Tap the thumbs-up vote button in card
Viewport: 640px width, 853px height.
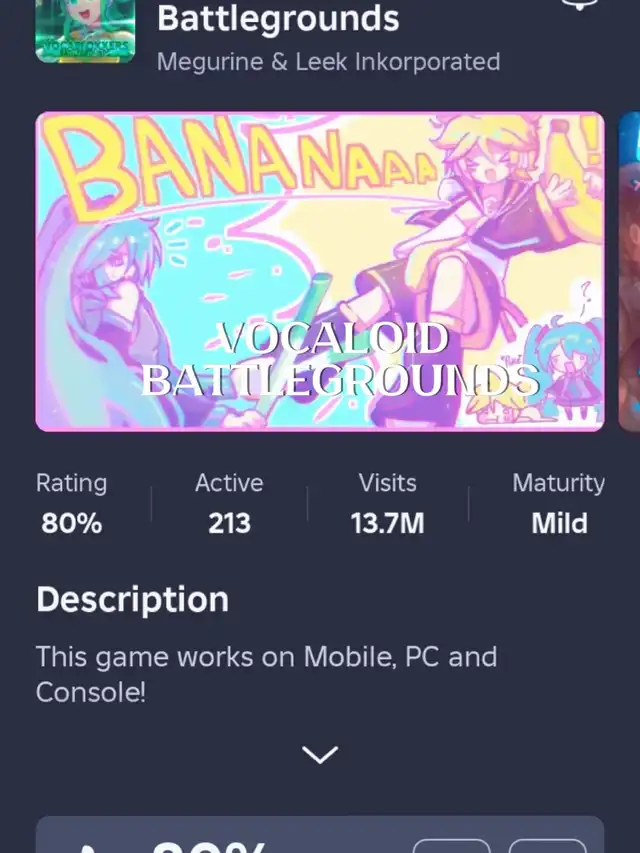tap(452, 846)
